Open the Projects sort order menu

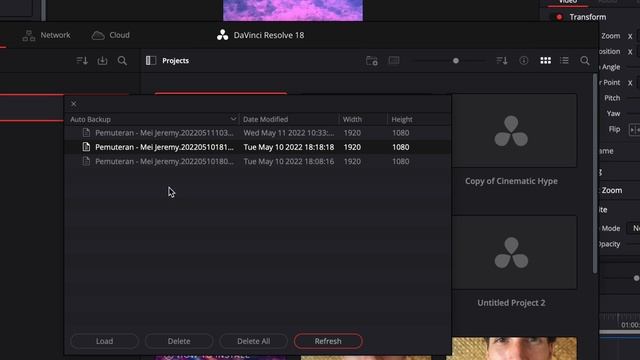pyautogui.click(x=502, y=61)
